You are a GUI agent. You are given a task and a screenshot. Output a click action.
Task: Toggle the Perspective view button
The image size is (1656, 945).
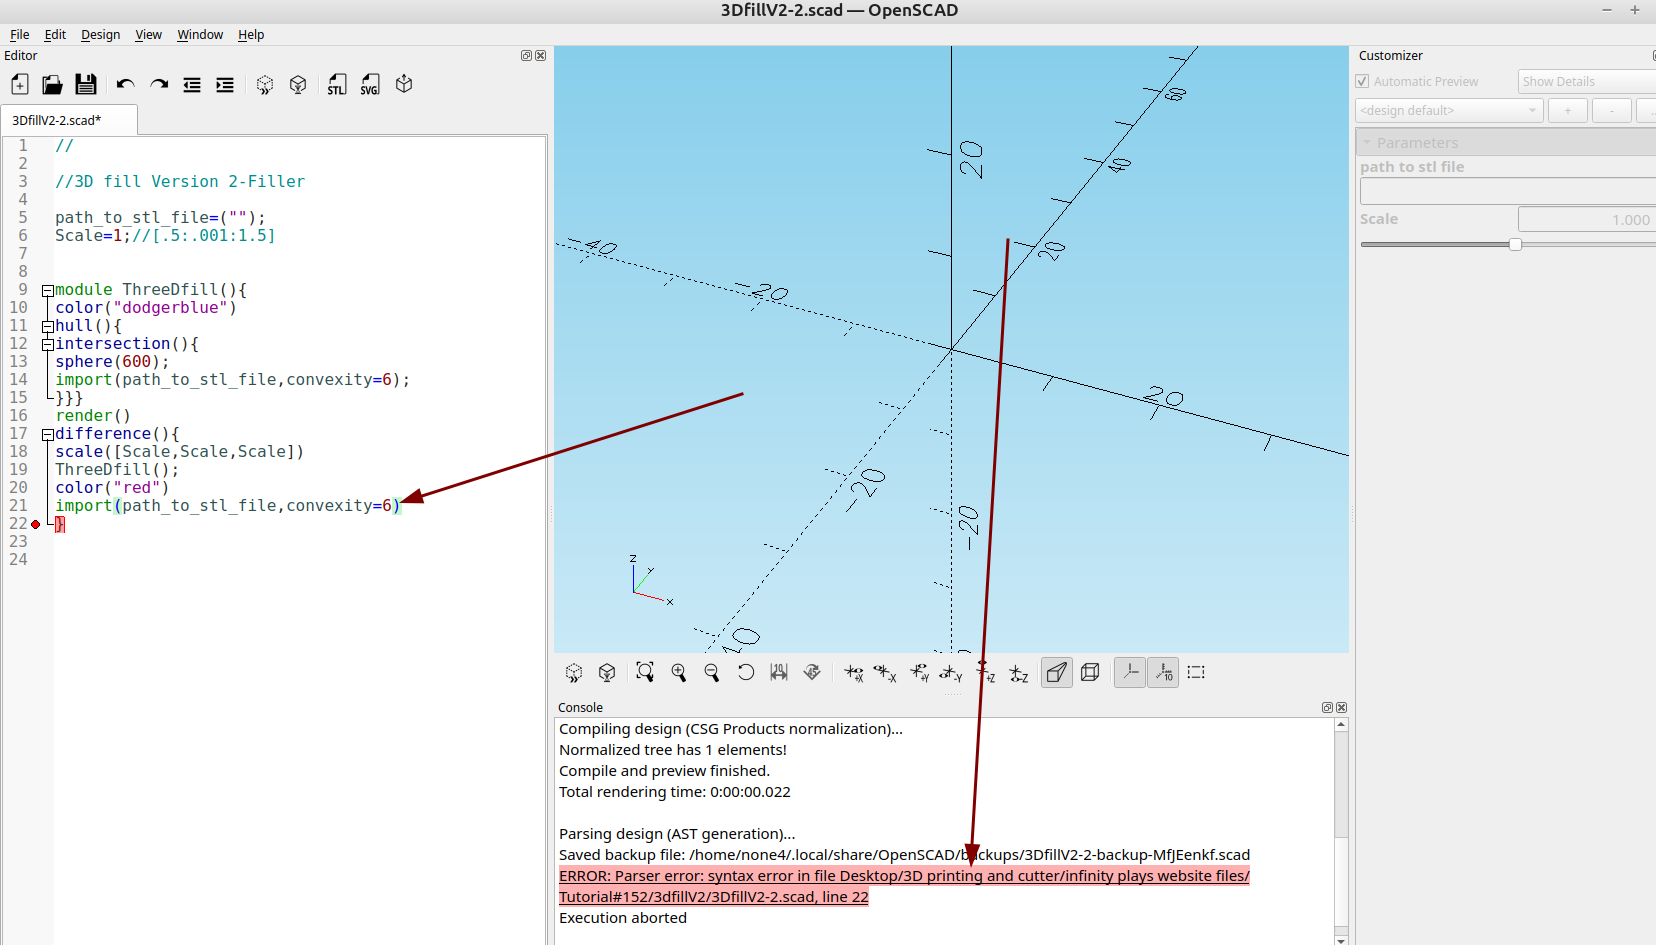[x=1056, y=673]
